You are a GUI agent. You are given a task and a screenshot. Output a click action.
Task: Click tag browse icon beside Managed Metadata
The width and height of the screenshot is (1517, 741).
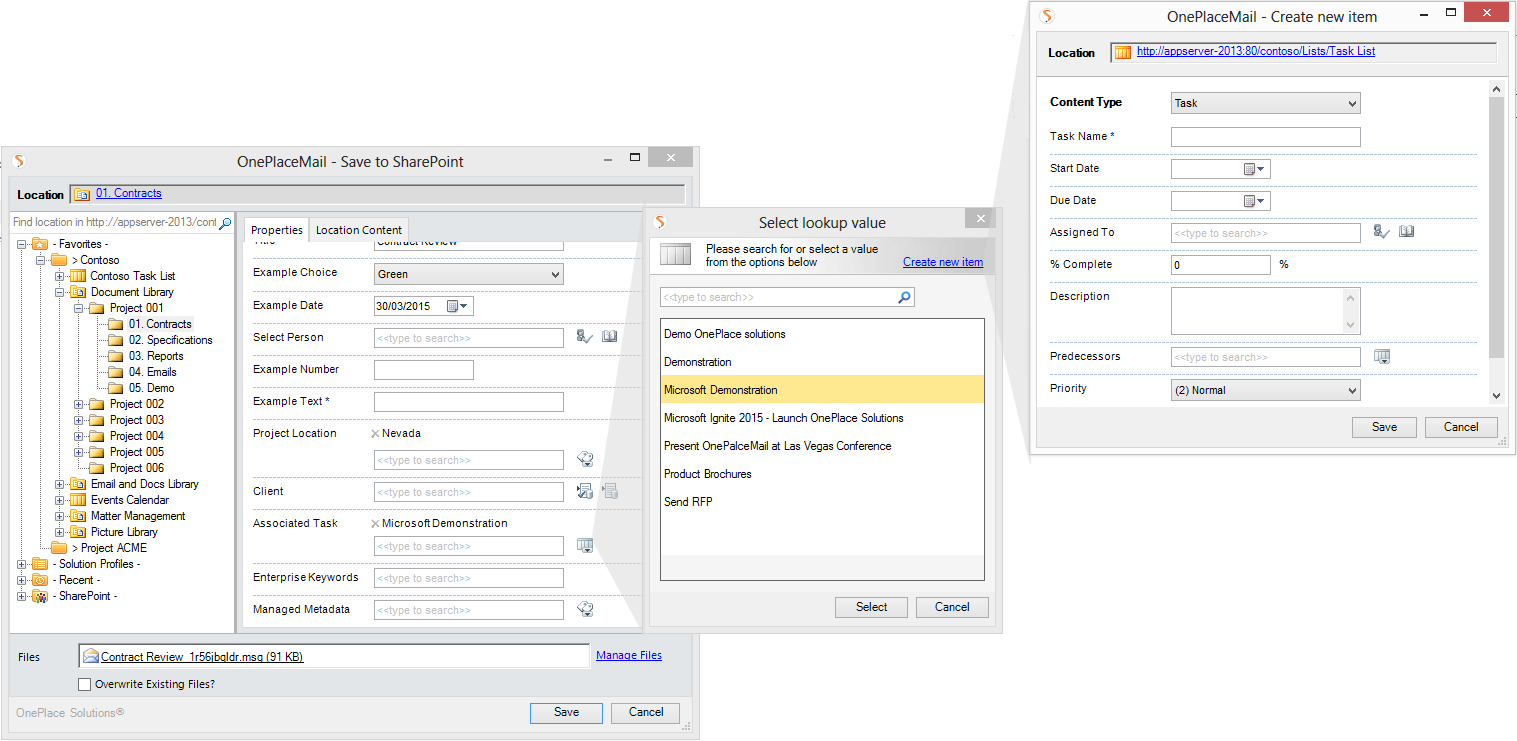tap(586, 610)
